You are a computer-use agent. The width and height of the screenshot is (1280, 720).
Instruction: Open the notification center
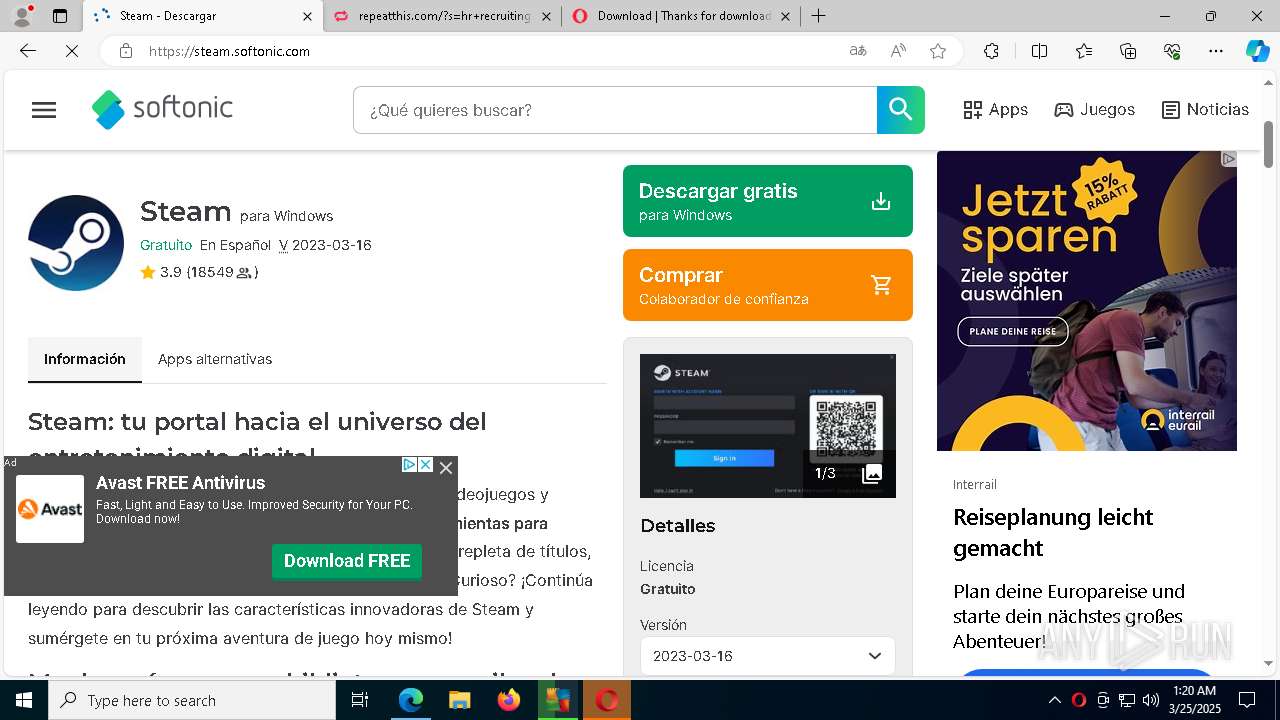(x=1247, y=700)
